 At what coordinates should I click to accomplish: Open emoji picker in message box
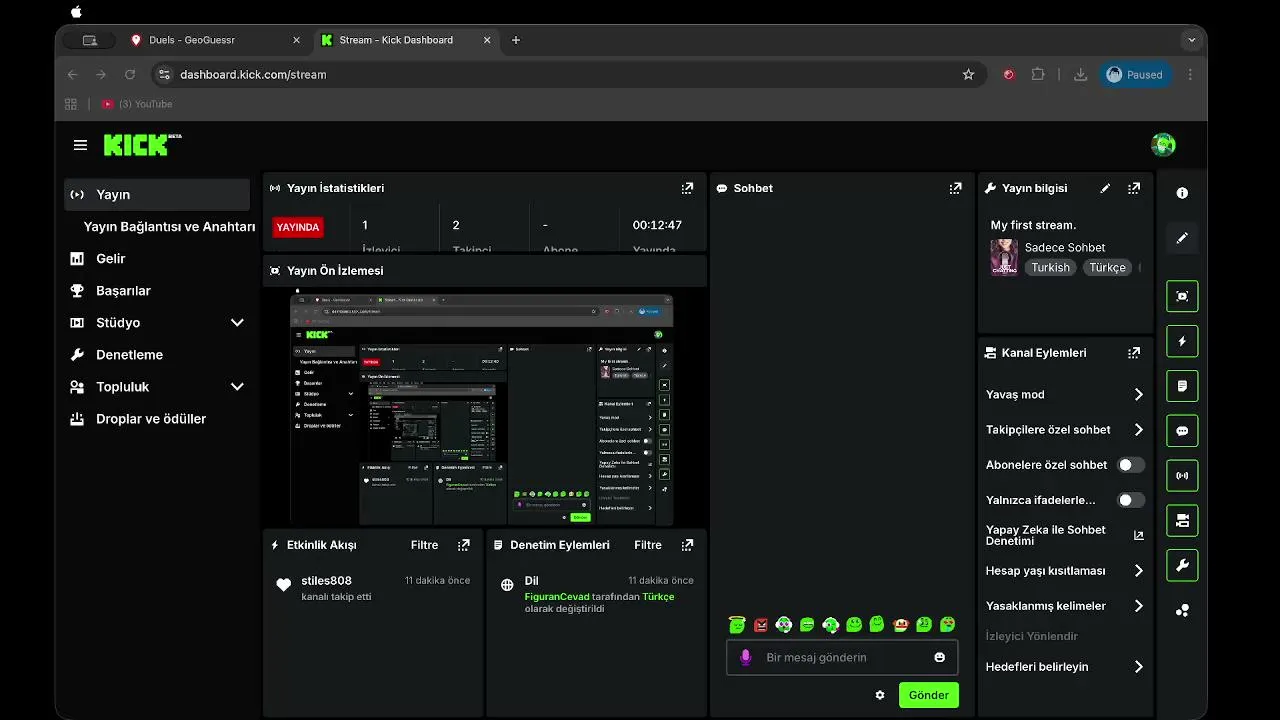pyautogui.click(x=940, y=657)
